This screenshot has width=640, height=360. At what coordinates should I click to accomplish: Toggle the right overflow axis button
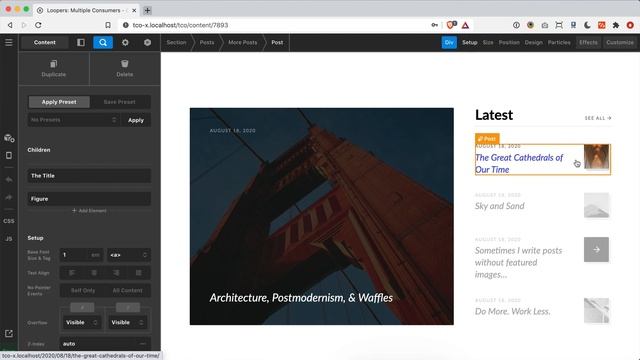click(x=128, y=307)
